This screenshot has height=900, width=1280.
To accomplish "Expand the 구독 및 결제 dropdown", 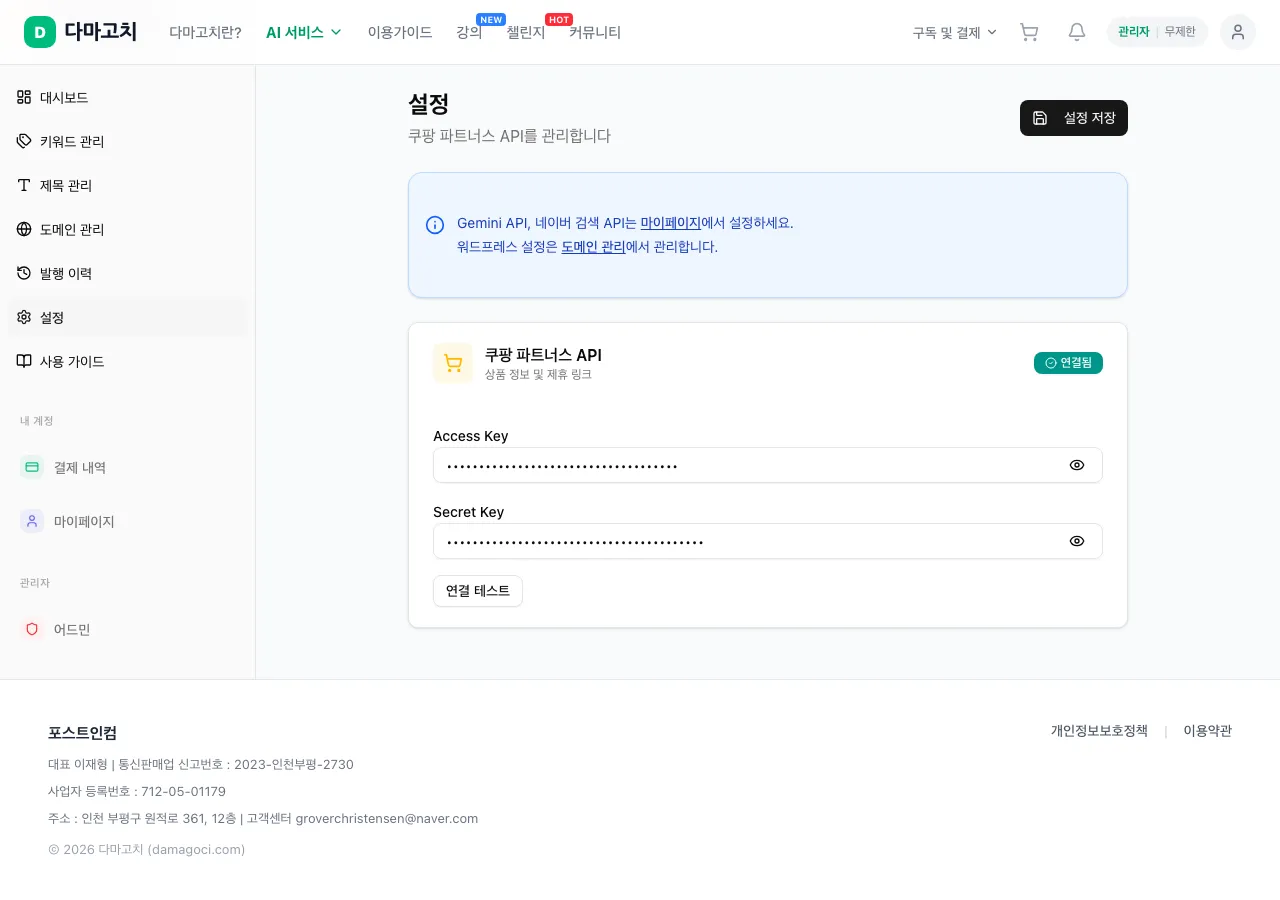I will coord(955,32).
